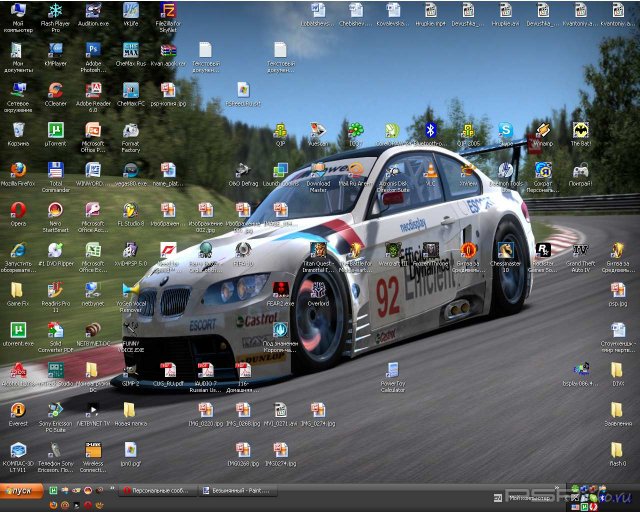Switch to the Paint taskbar window
The height and width of the screenshot is (512, 640).
(237, 490)
